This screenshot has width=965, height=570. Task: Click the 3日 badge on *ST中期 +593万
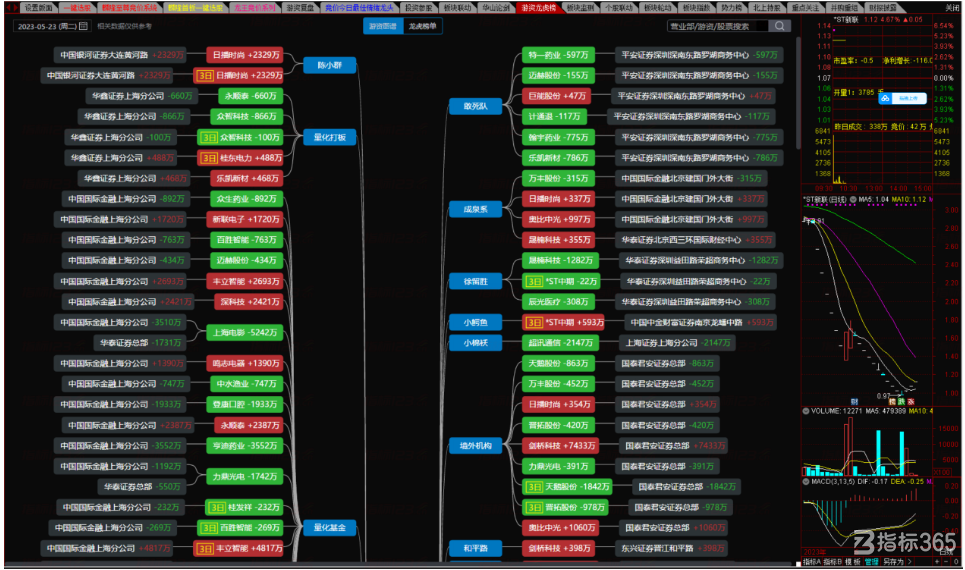[534, 323]
